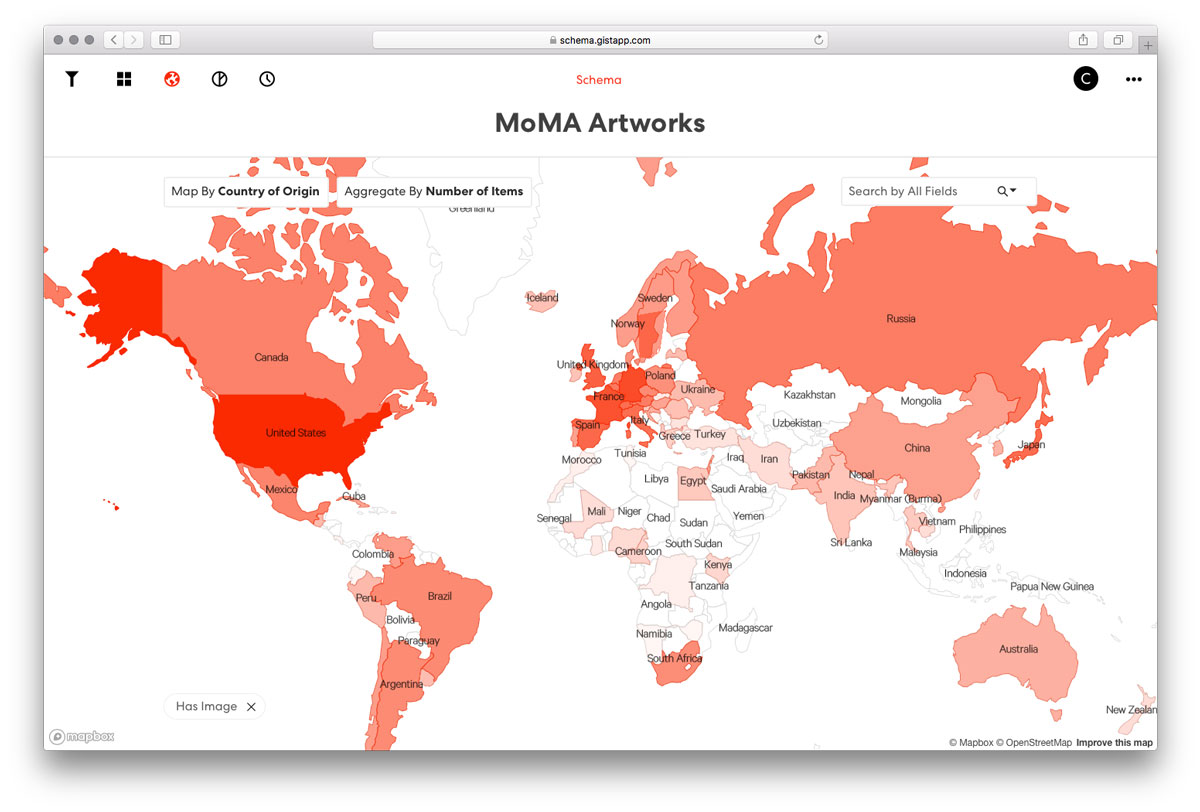This screenshot has width=1200, height=812.
Task: Click the Norway country label
Action: [628, 323]
